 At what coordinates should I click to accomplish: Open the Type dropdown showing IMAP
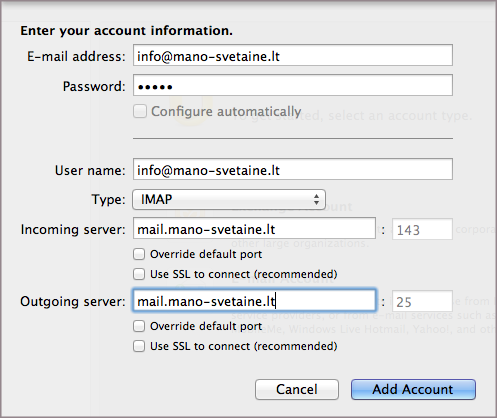[229, 199]
